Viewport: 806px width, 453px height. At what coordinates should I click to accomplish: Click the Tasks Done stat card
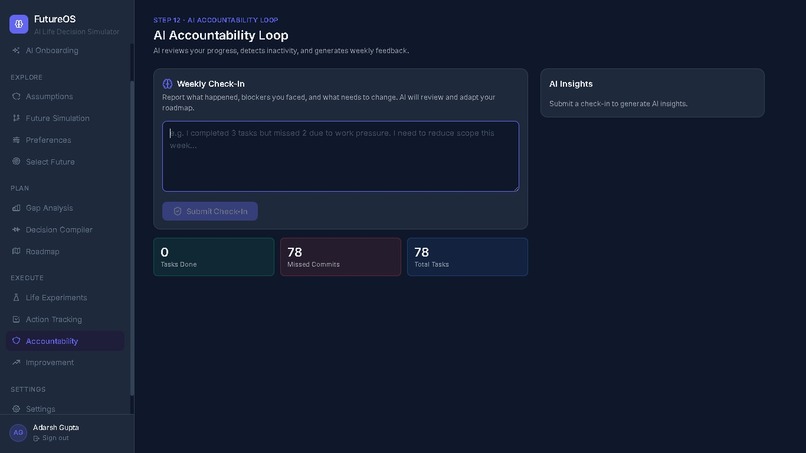[x=214, y=257]
